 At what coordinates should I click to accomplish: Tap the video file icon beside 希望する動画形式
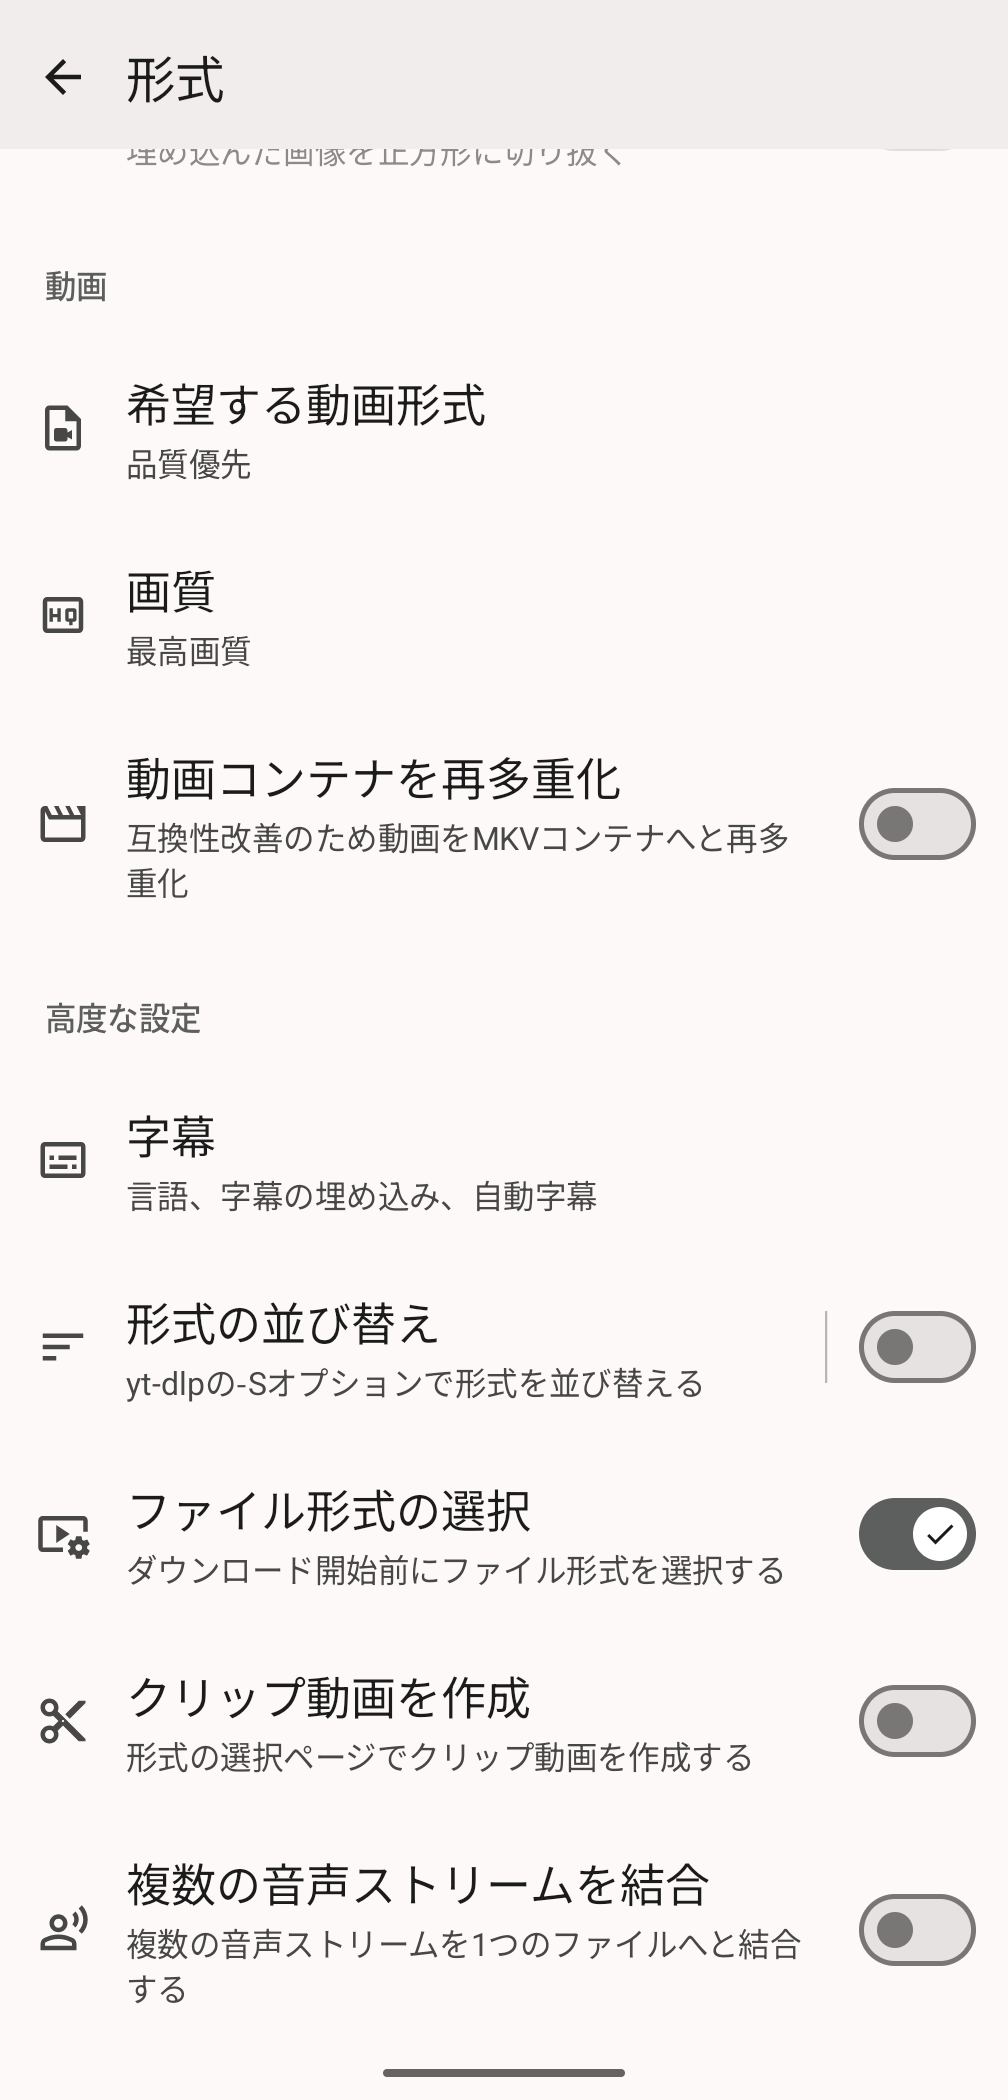[x=63, y=429]
